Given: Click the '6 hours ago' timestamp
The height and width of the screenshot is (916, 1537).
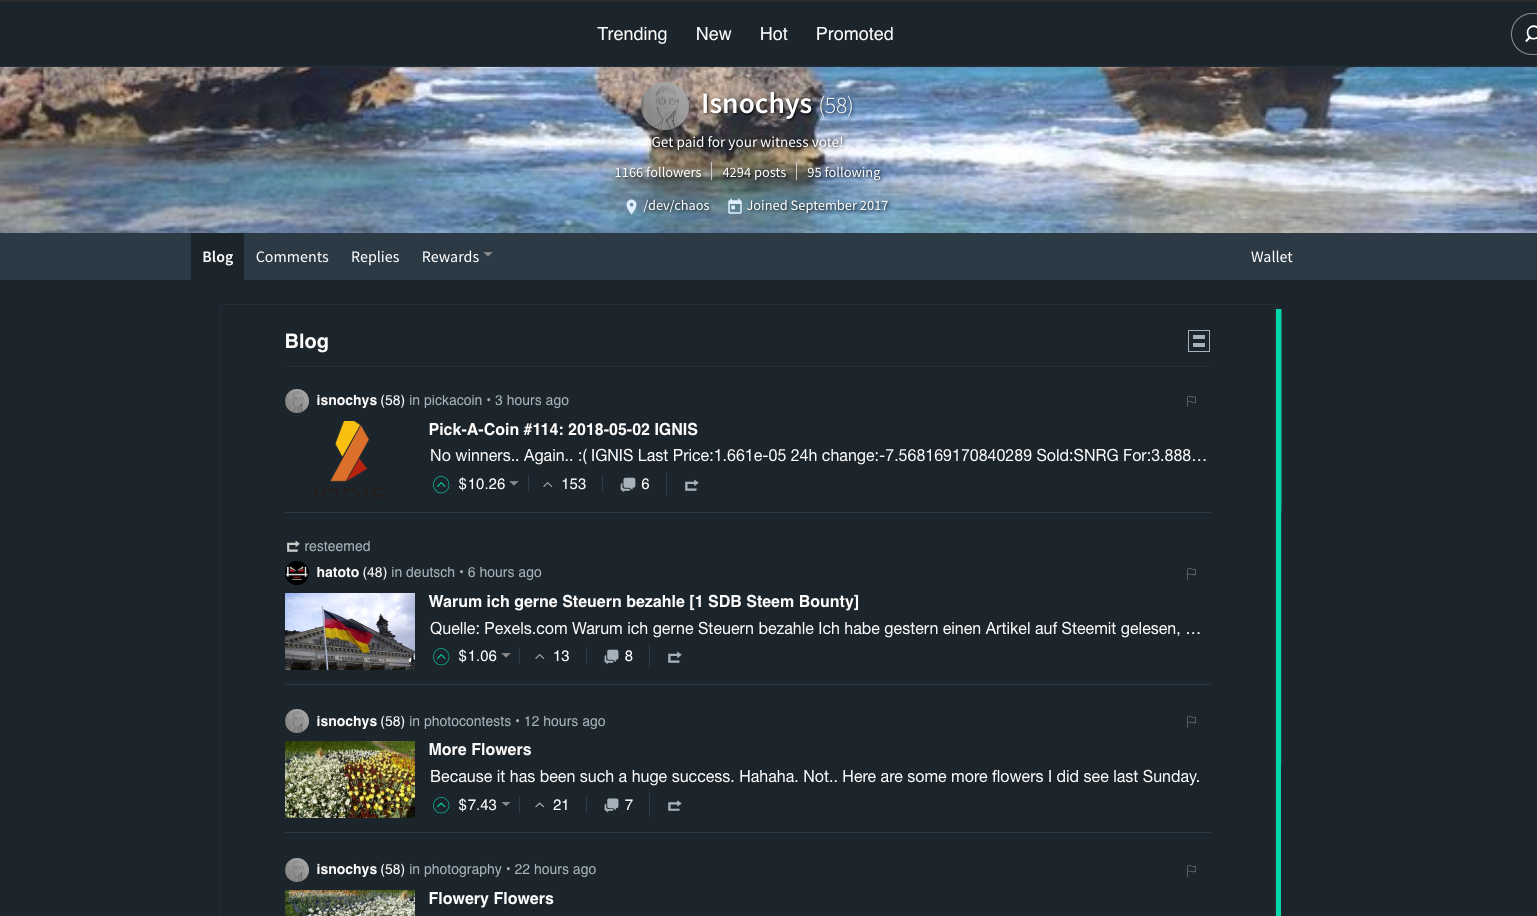Looking at the screenshot, I should pyautogui.click(x=505, y=572).
